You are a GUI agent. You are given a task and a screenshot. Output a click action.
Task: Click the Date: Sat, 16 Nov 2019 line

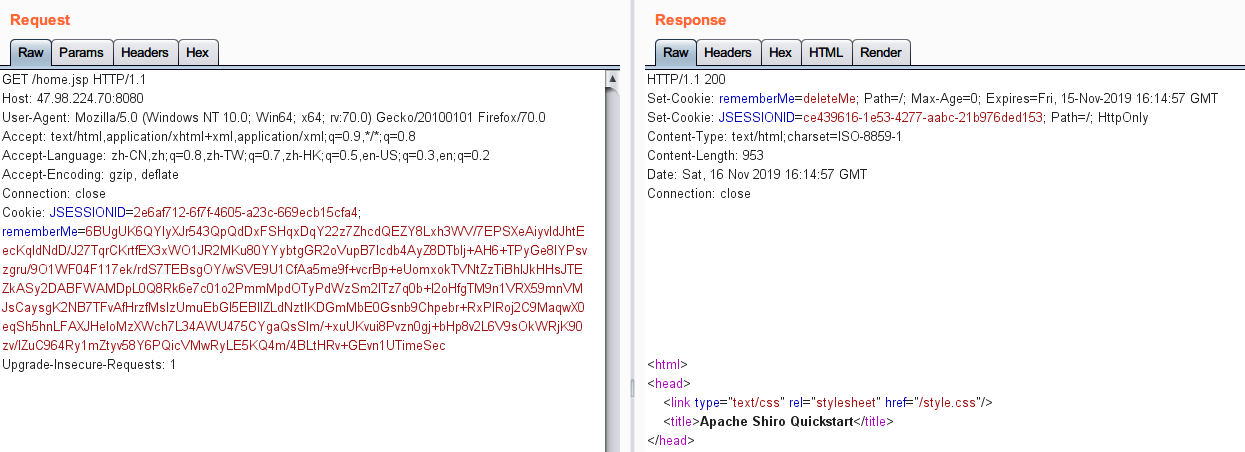pos(755,174)
